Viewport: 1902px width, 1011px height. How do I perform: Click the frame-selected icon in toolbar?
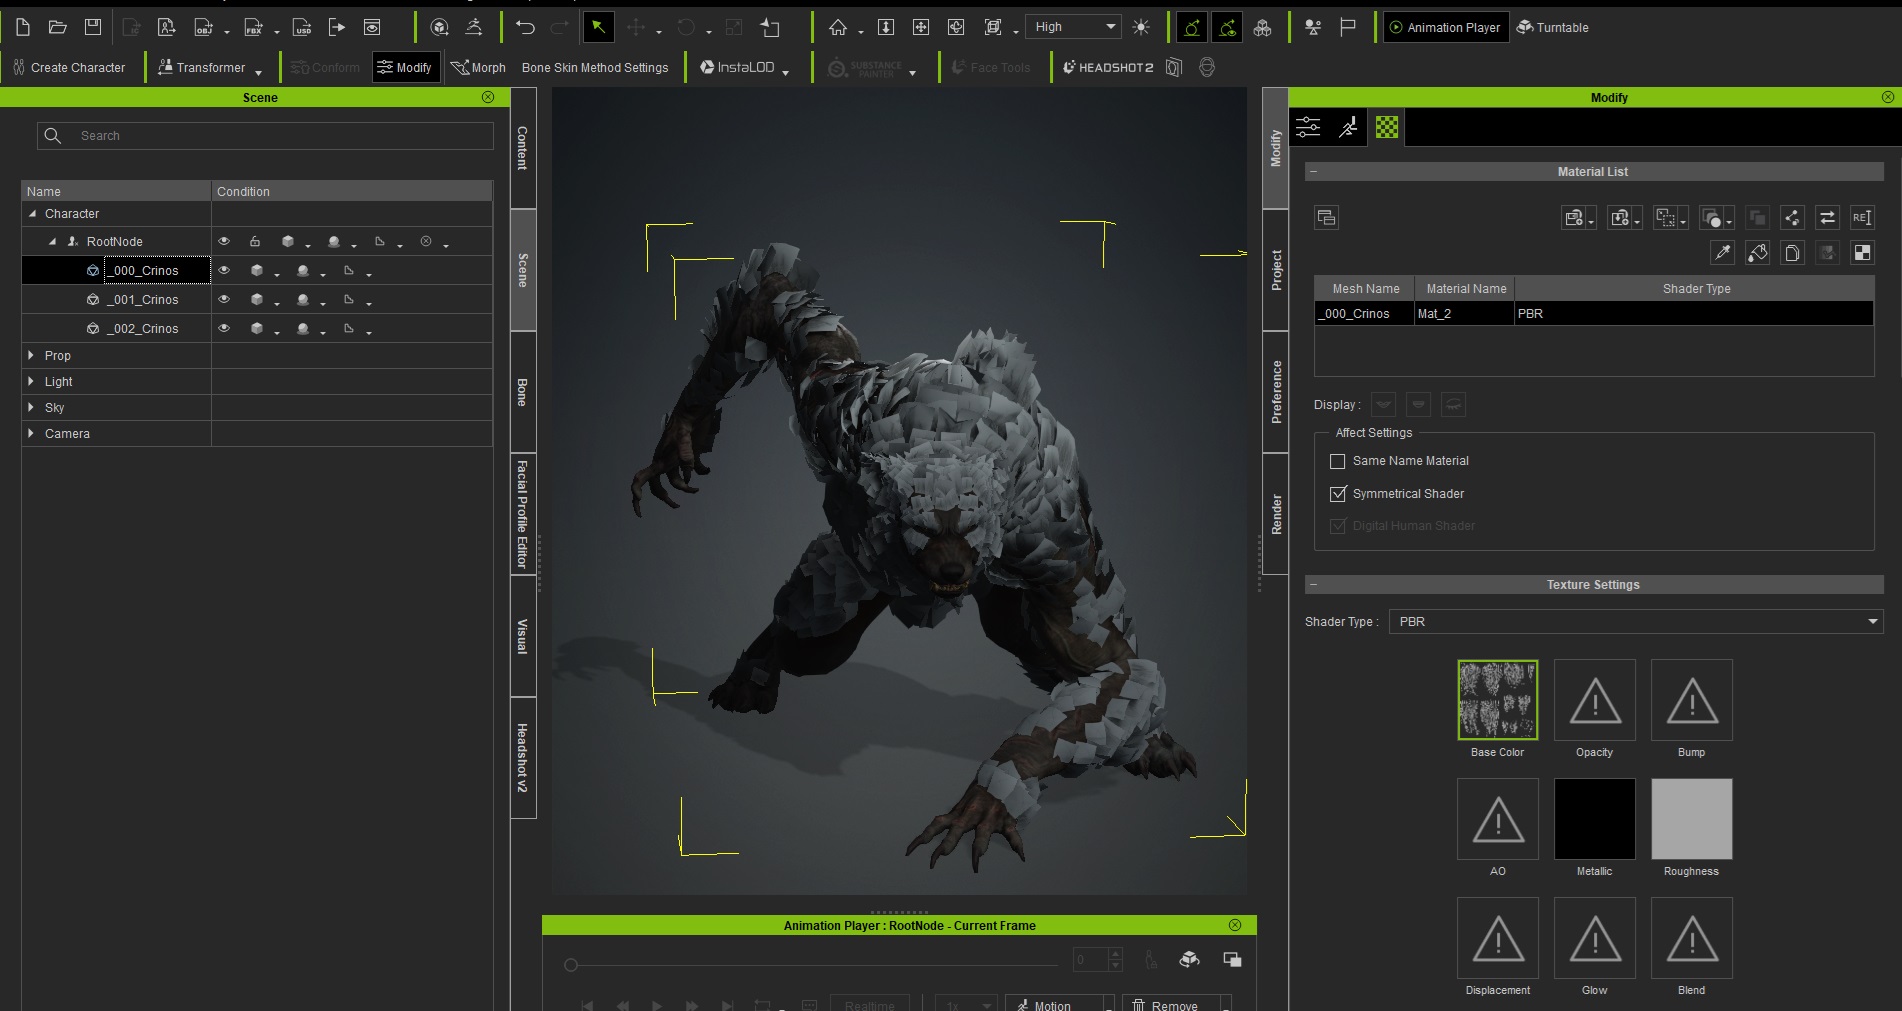tap(993, 27)
